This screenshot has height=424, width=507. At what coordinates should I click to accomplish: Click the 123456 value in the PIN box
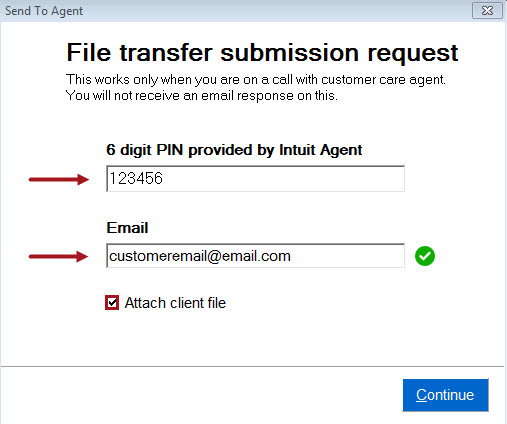click(136, 178)
